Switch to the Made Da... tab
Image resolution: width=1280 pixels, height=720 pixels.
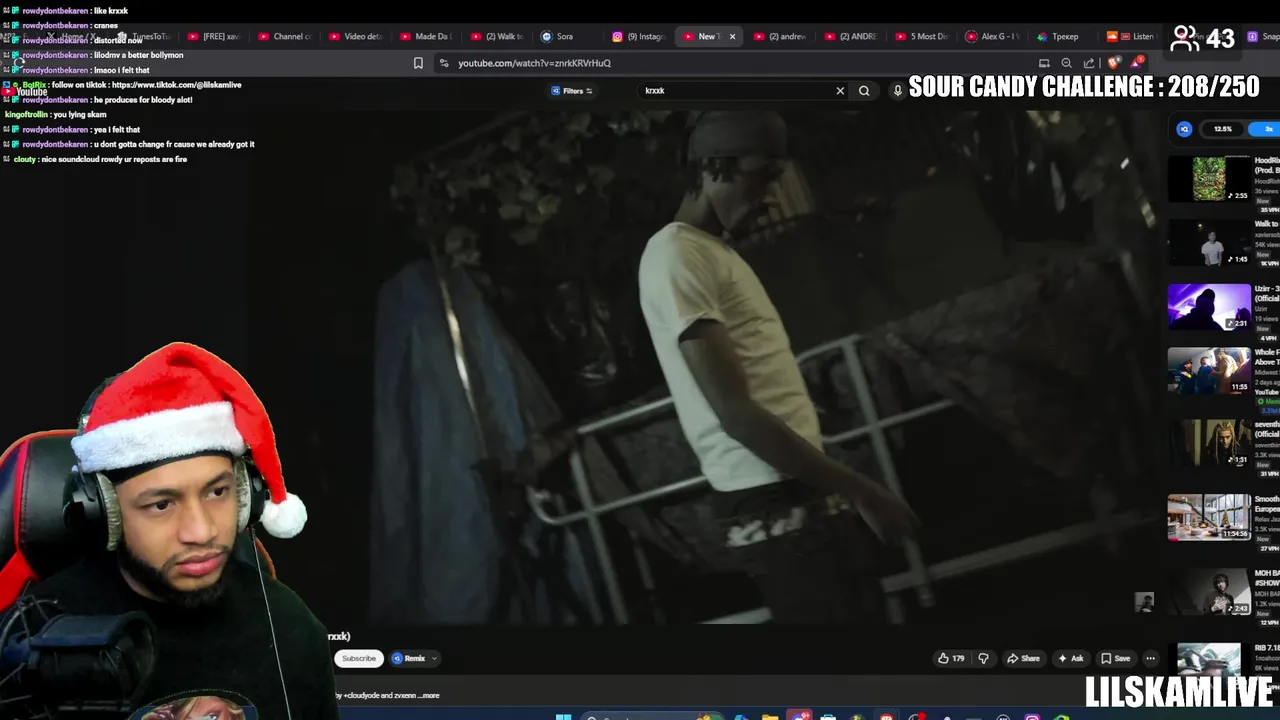[425, 37]
